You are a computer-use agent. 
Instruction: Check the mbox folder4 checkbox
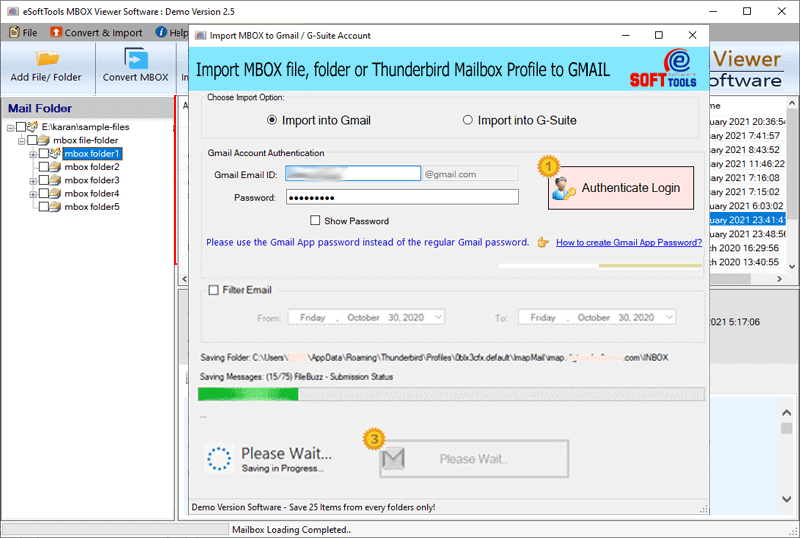click(44, 193)
